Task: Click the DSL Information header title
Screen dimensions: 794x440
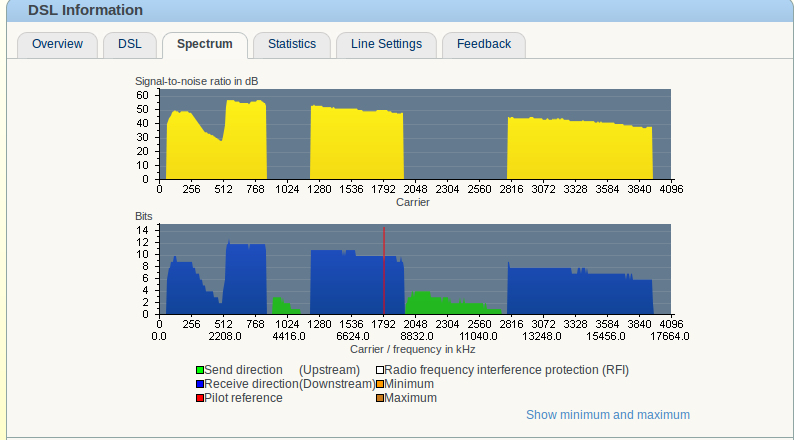Action: click(x=85, y=10)
